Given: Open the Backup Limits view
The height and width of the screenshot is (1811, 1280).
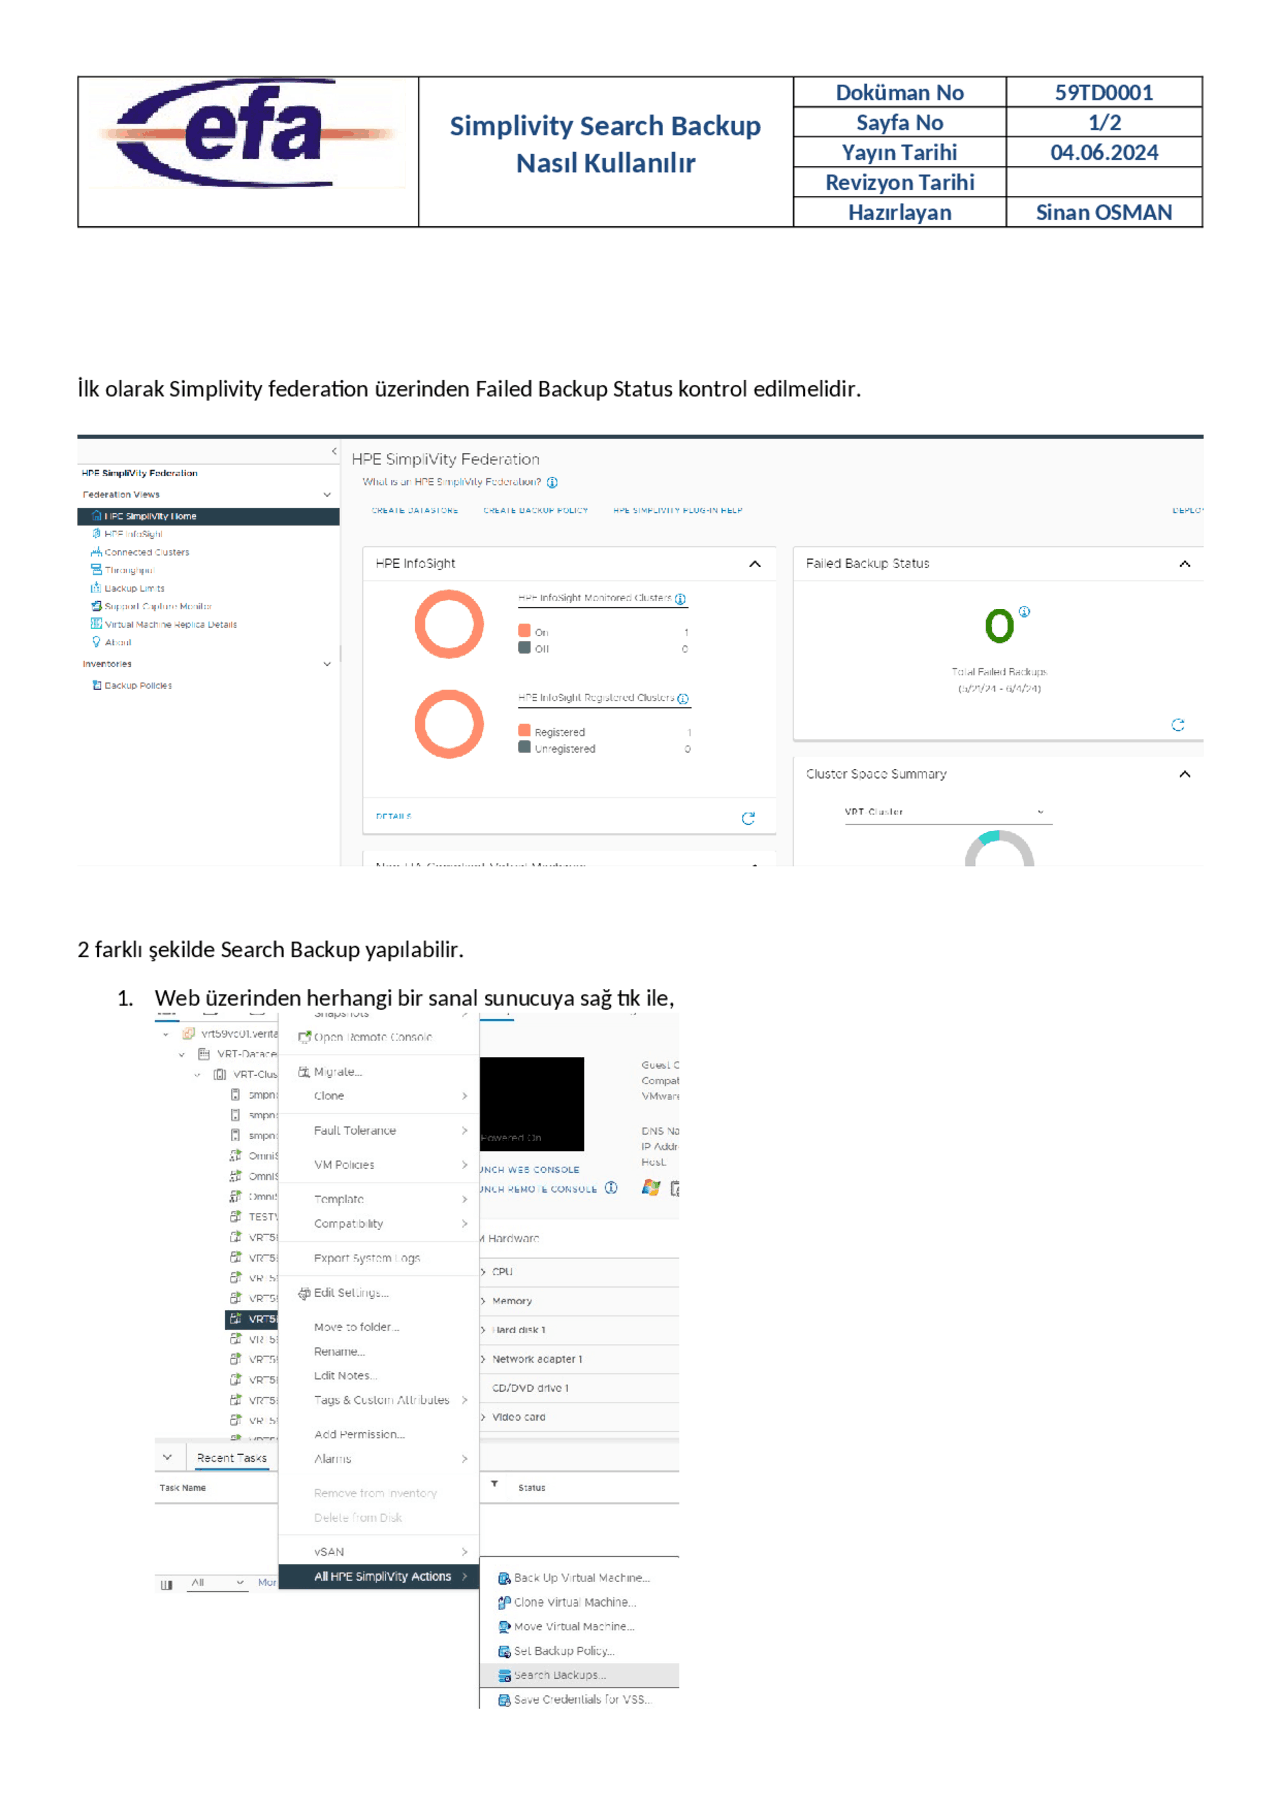Looking at the screenshot, I should click(x=134, y=588).
